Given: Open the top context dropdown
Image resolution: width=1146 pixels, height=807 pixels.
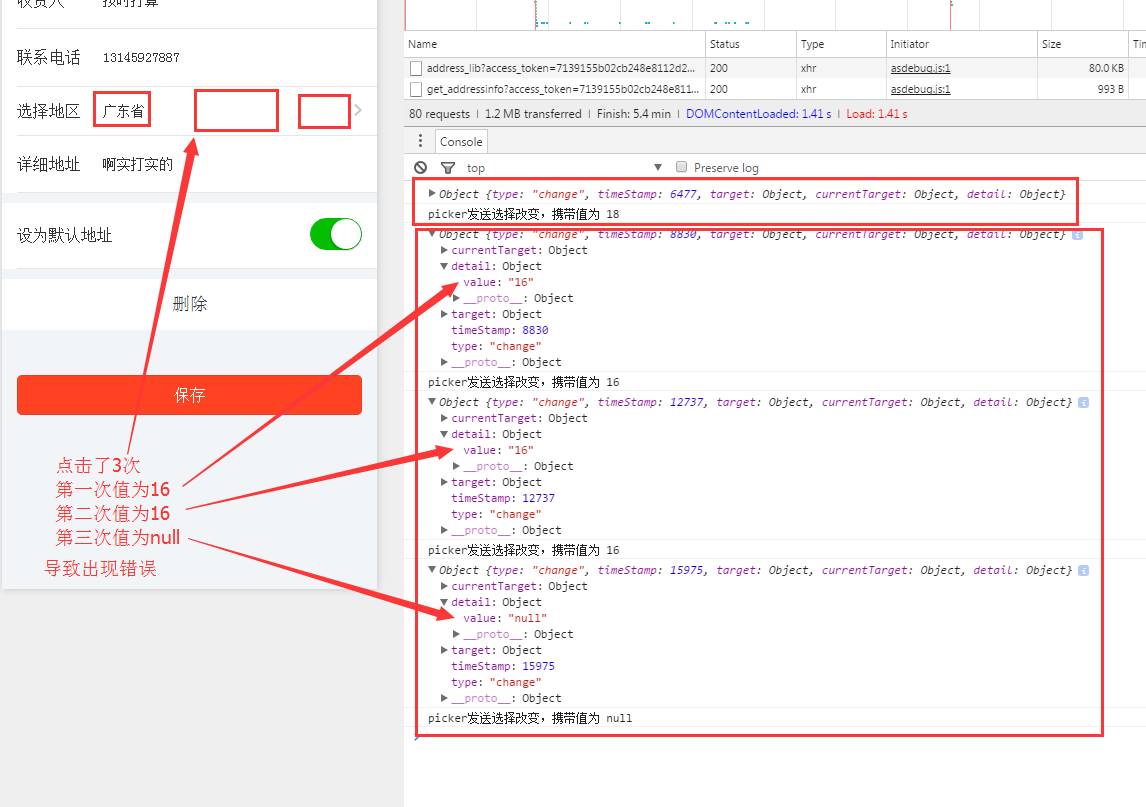Looking at the screenshot, I should [563, 167].
